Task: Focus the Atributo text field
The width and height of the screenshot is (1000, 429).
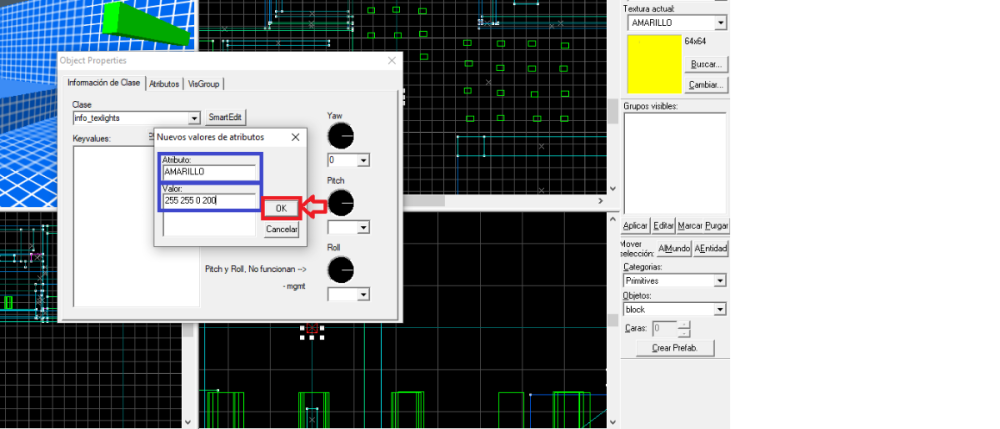Action: tap(209, 171)
